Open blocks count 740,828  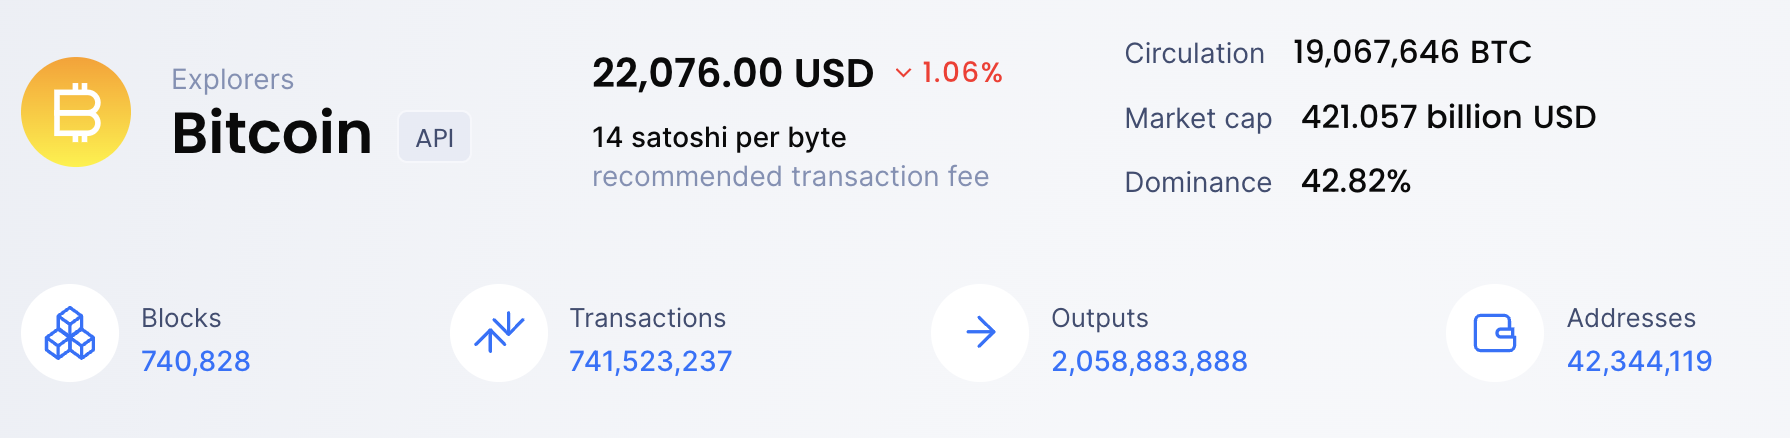point(196,361)
